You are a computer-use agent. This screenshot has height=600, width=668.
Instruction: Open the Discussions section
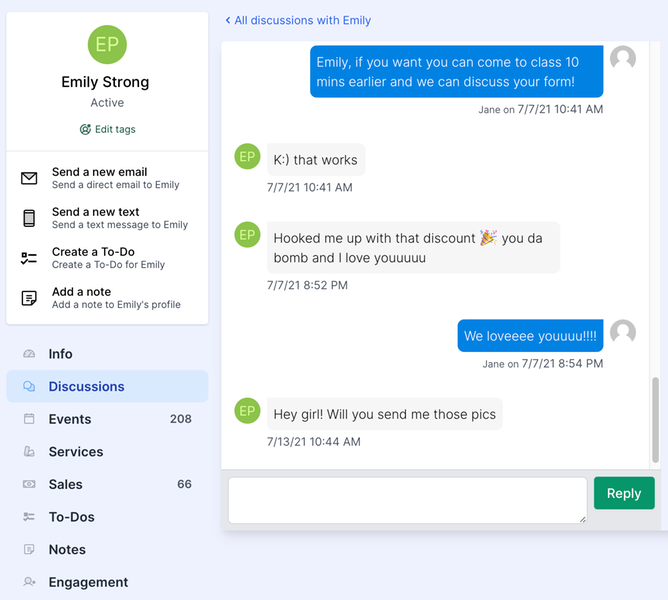[87, 387]
